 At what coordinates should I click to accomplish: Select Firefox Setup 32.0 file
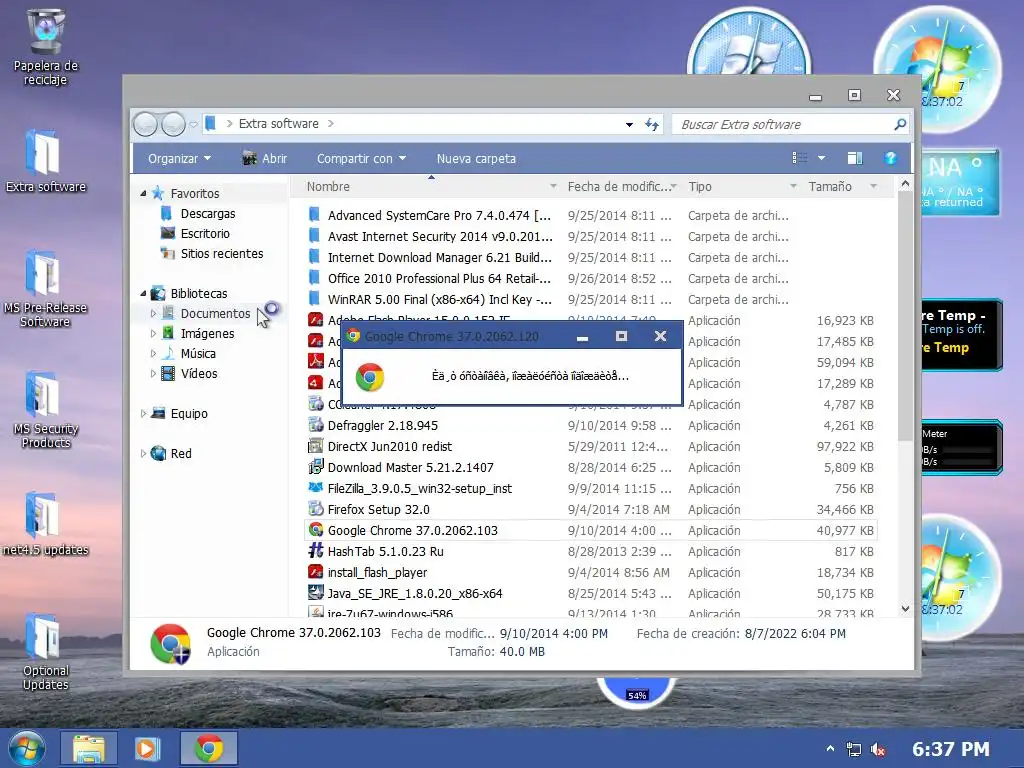(x=379, y=509)
